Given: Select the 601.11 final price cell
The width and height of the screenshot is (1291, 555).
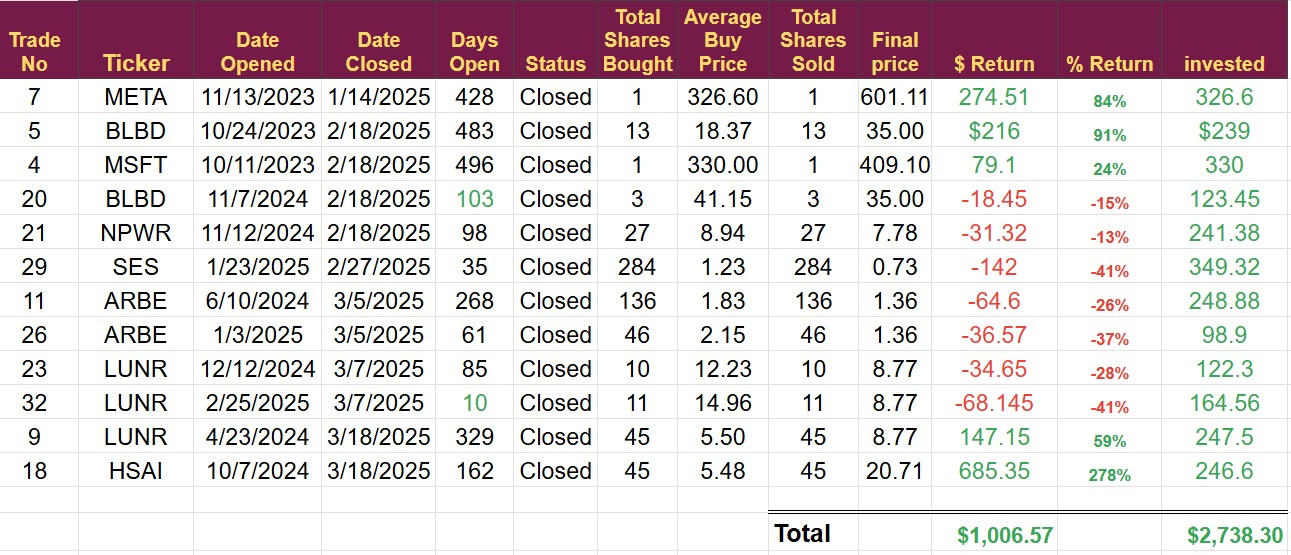Looking at the screenshot, I should pyautogui.click(x=894, y=97).
